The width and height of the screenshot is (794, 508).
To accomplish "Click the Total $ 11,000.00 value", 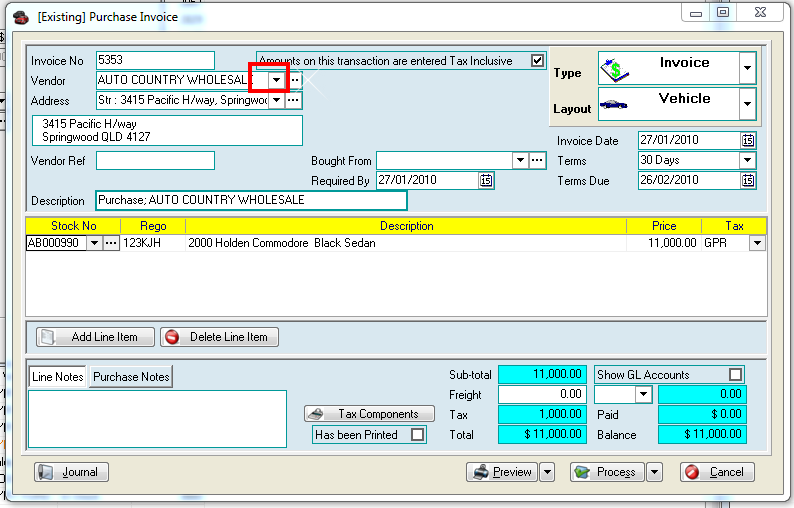I will click(542, 435).
